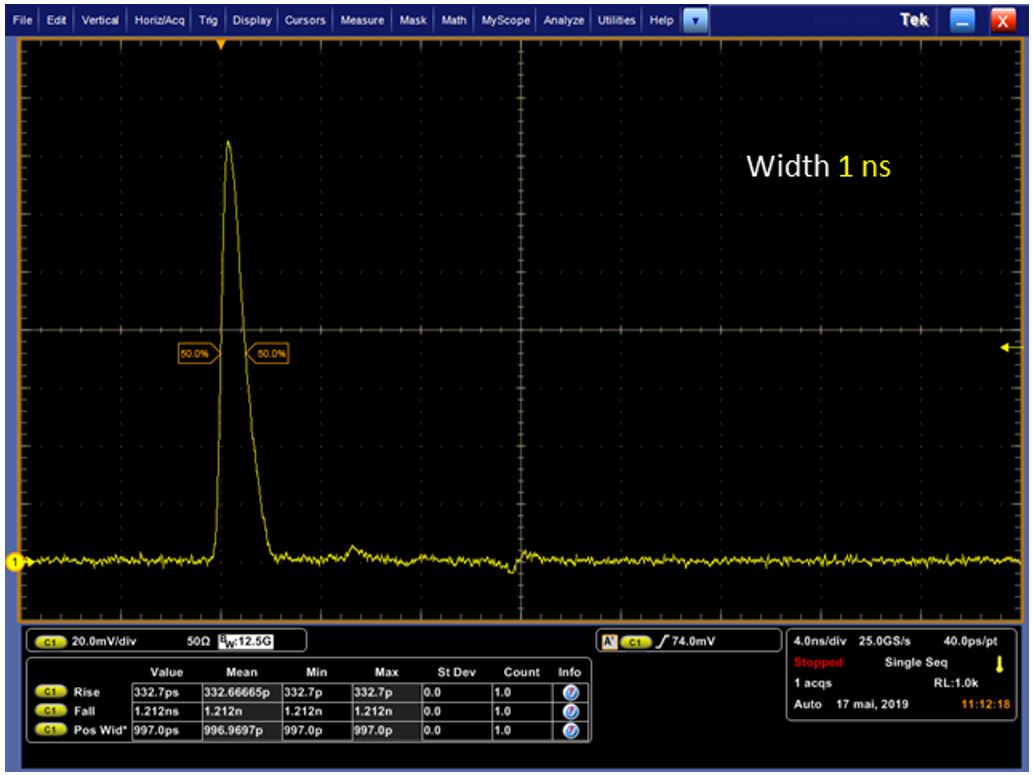This screenshot has width=1033, height=775.
Task: Click the C1 badge on the Pos Wid row
Action: pyautogui.click(x=51, y=730)
